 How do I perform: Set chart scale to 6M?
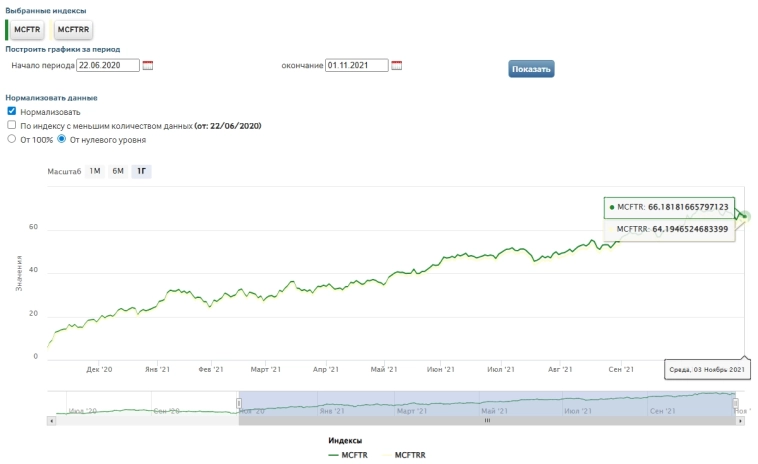(x=118, y=171)
